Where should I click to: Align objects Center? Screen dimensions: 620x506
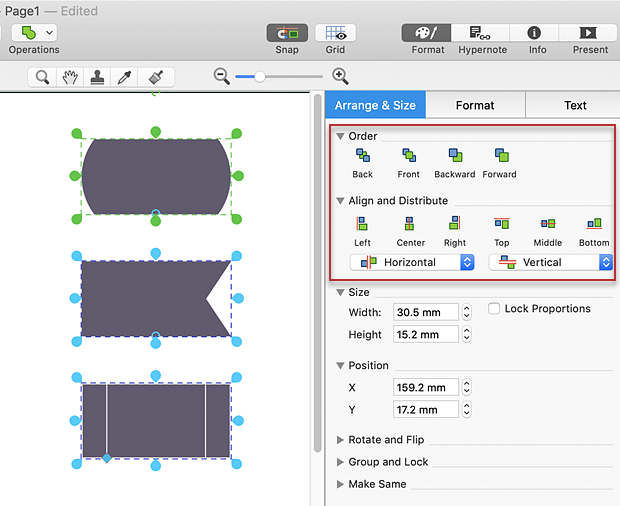410,232
